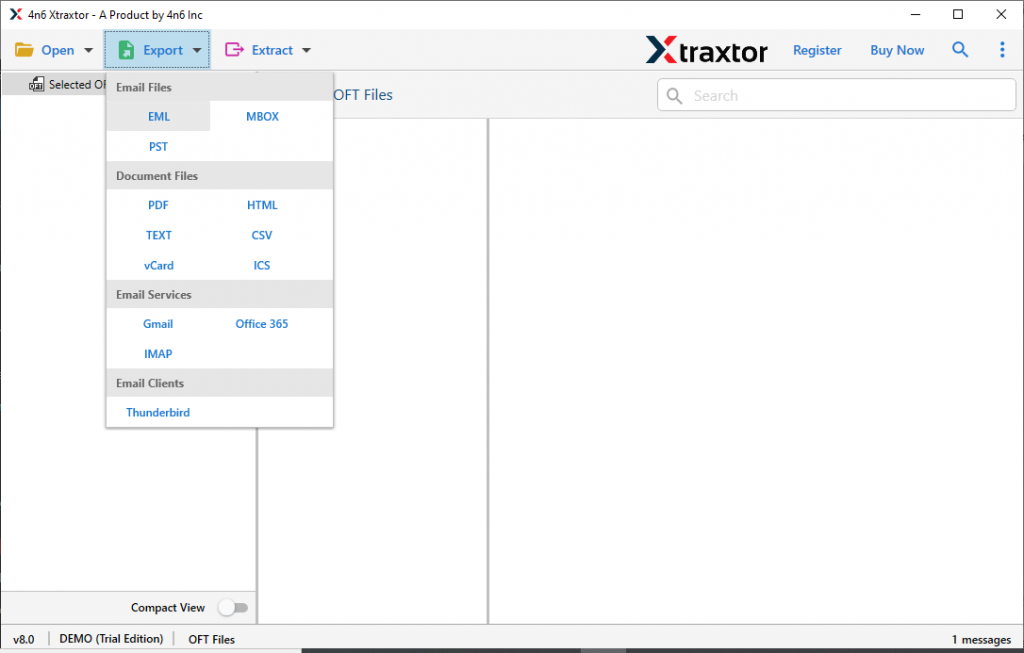Expand the Extract dropdown arrow
This screenshot has height=653, width=1024.
pyautogui.click(x=306, y=50)
